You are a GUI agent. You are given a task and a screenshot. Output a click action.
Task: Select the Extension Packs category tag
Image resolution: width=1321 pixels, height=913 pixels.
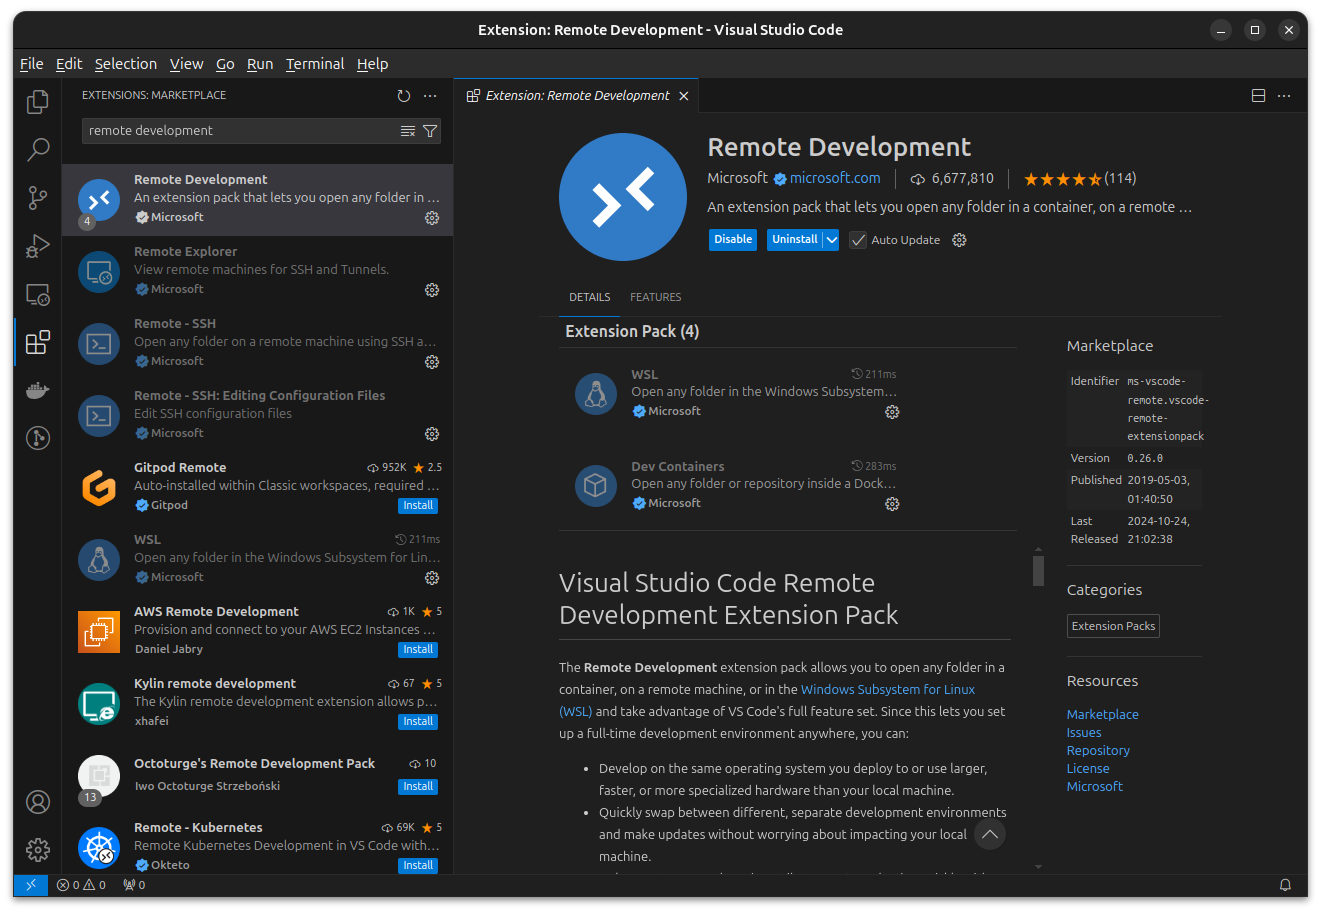click(x=1113, y=626)
